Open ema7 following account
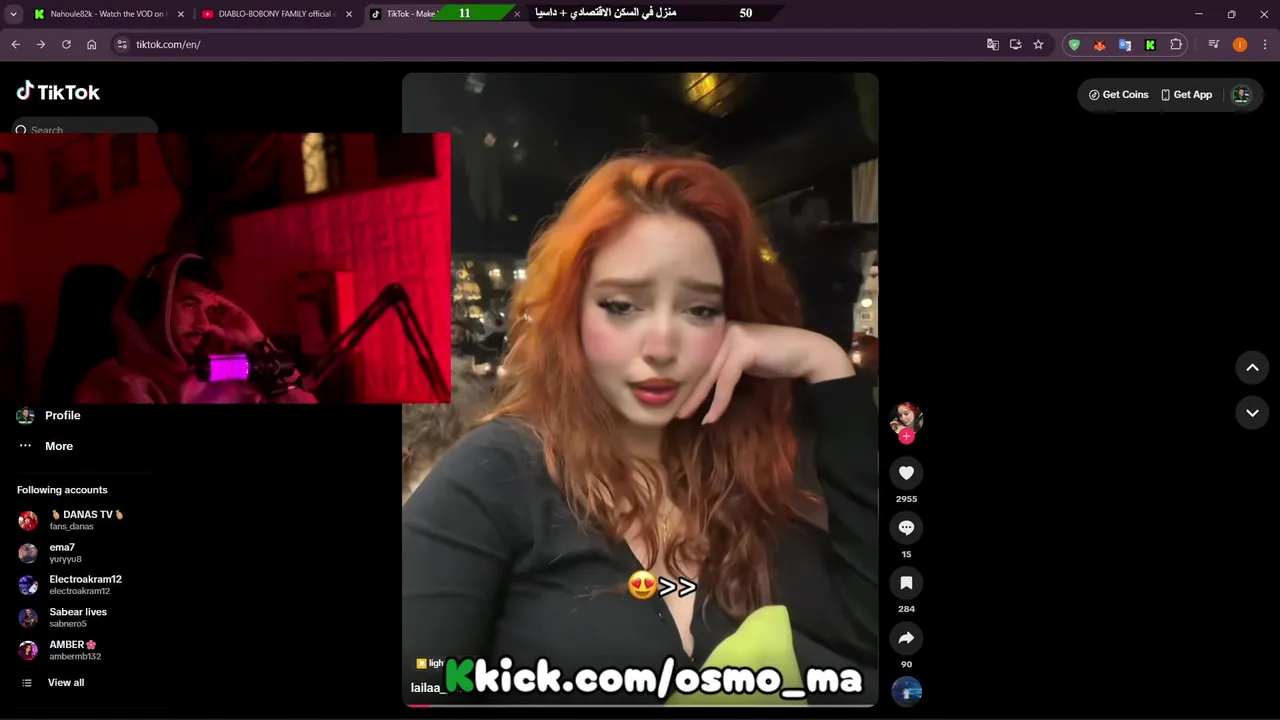Image resolution: width=1280 pixels, height=720 pixels. pos(65,553)
